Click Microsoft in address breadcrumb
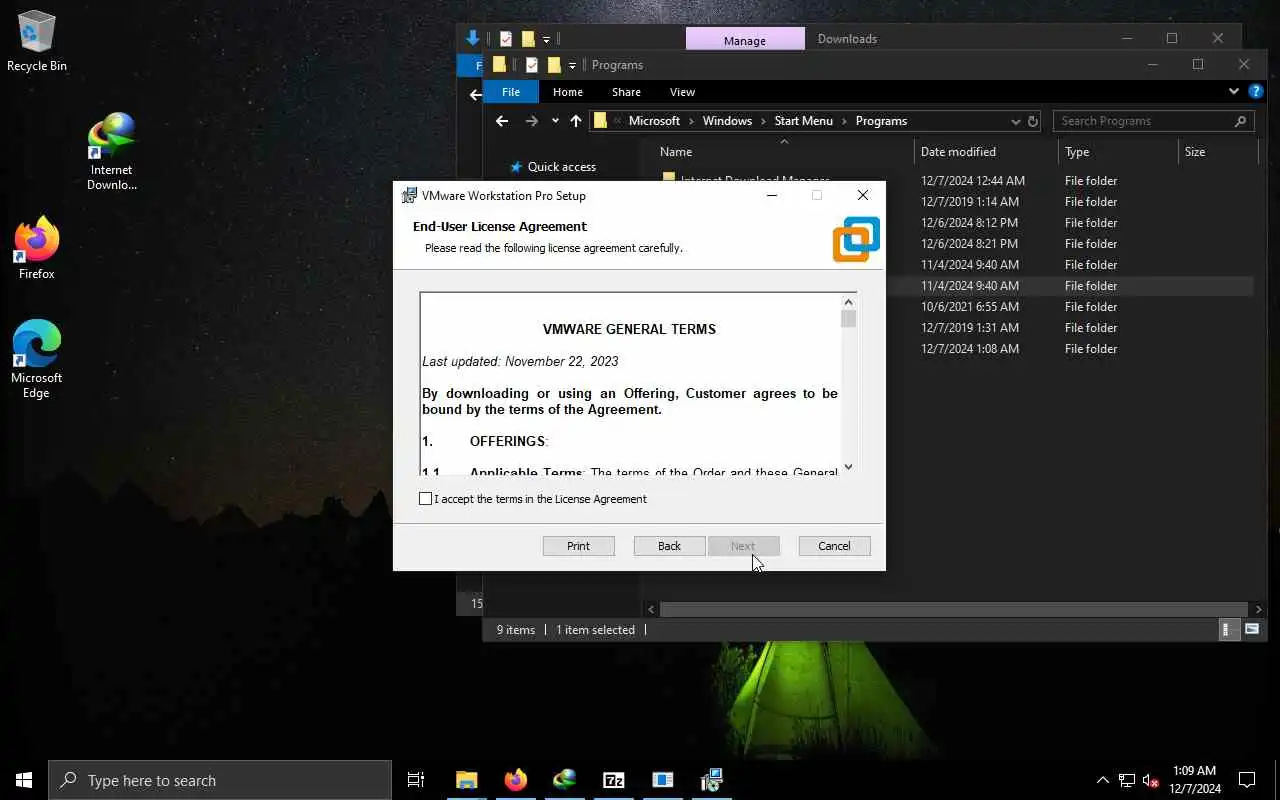Image resolution: width=1280 pixels, height=800 pixels. [654, 121]
